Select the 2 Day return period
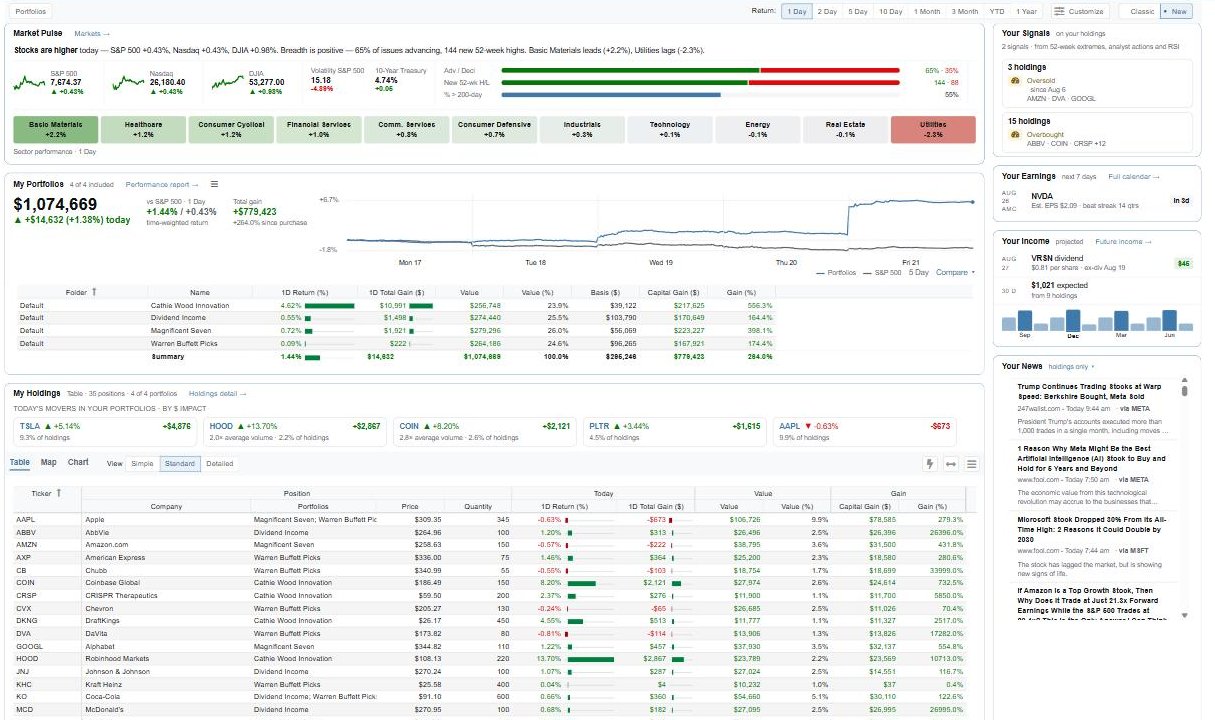 tap(827, 11)
